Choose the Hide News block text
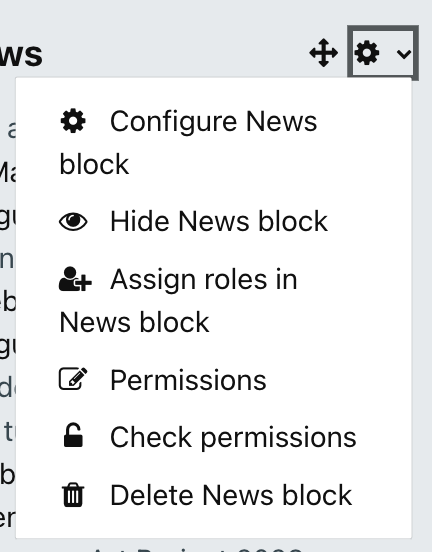This screenshot has height=552, width=432. (x=219, y=221)
